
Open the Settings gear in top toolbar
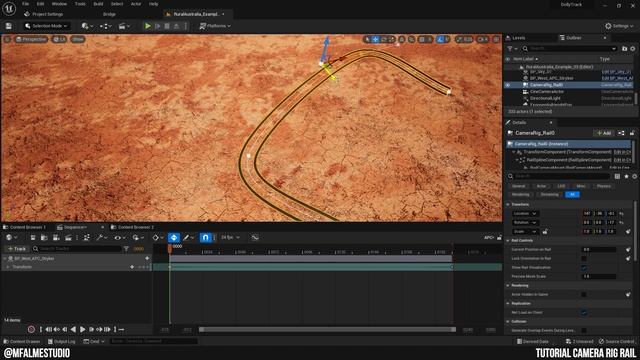point(620,26)
